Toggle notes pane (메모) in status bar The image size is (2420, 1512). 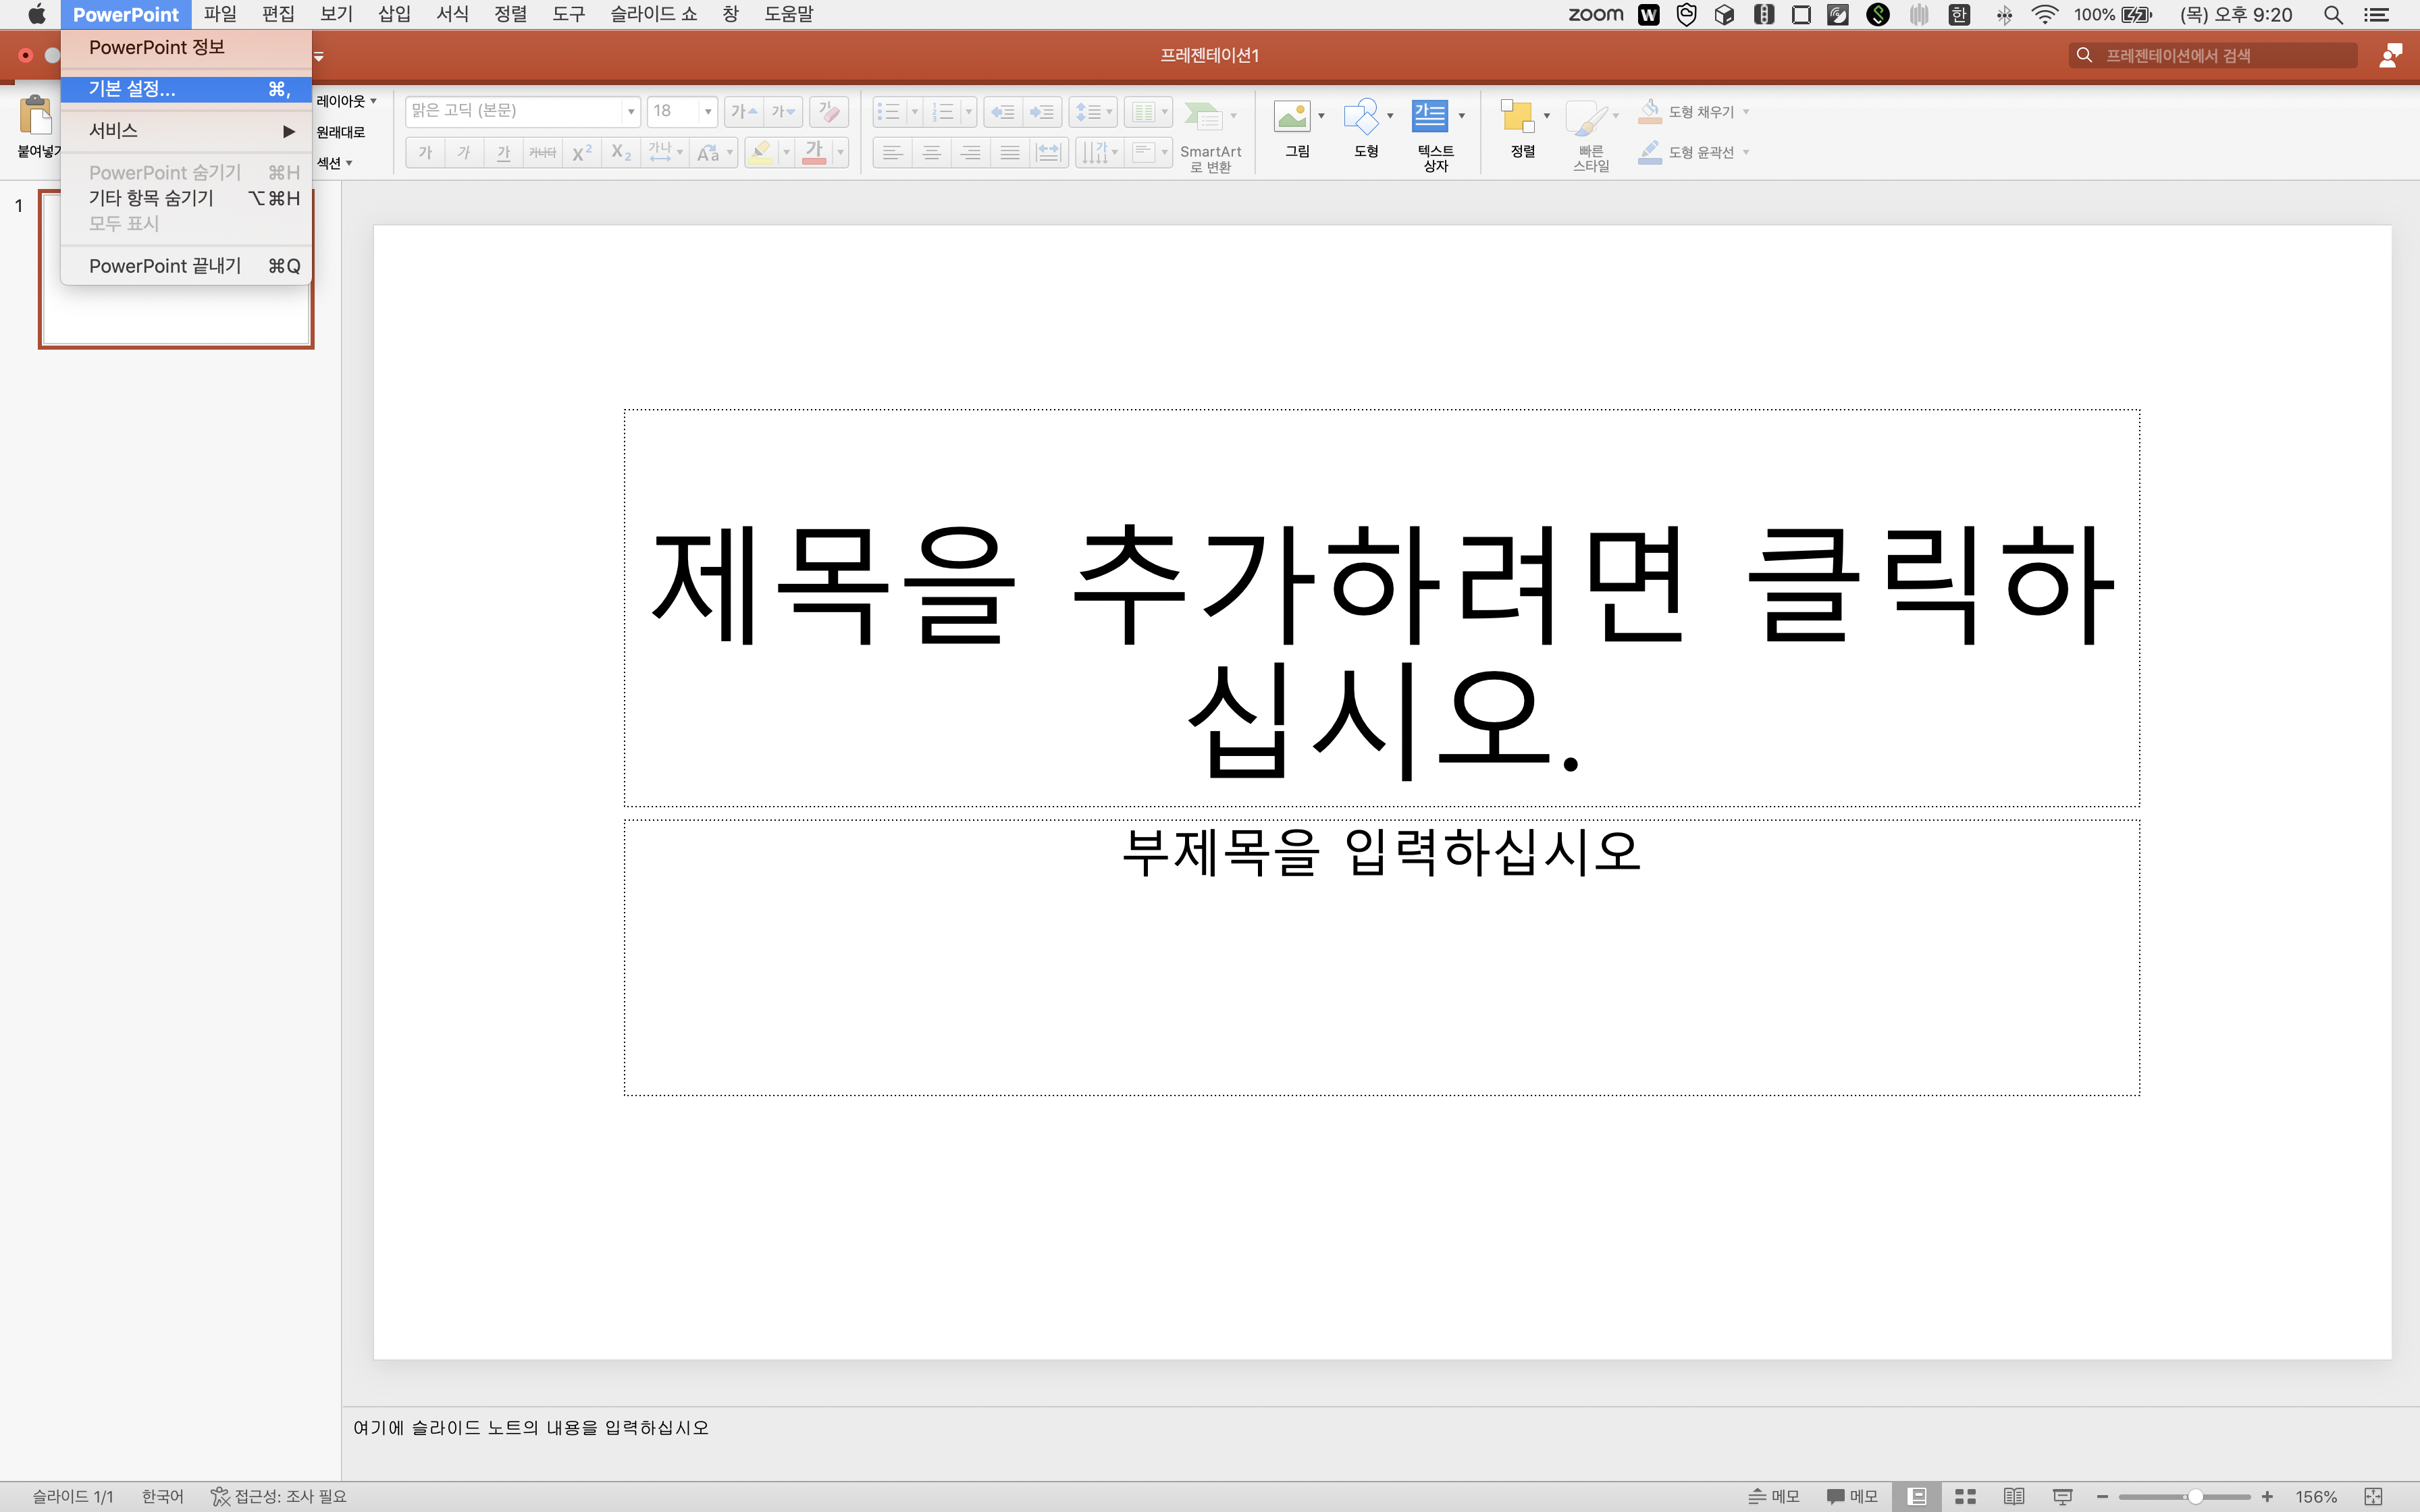pos(1773,1496)
